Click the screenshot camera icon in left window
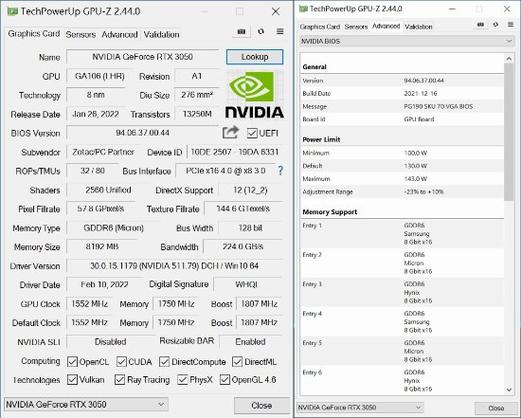521x418 pixels. click(x=241, y=32)
